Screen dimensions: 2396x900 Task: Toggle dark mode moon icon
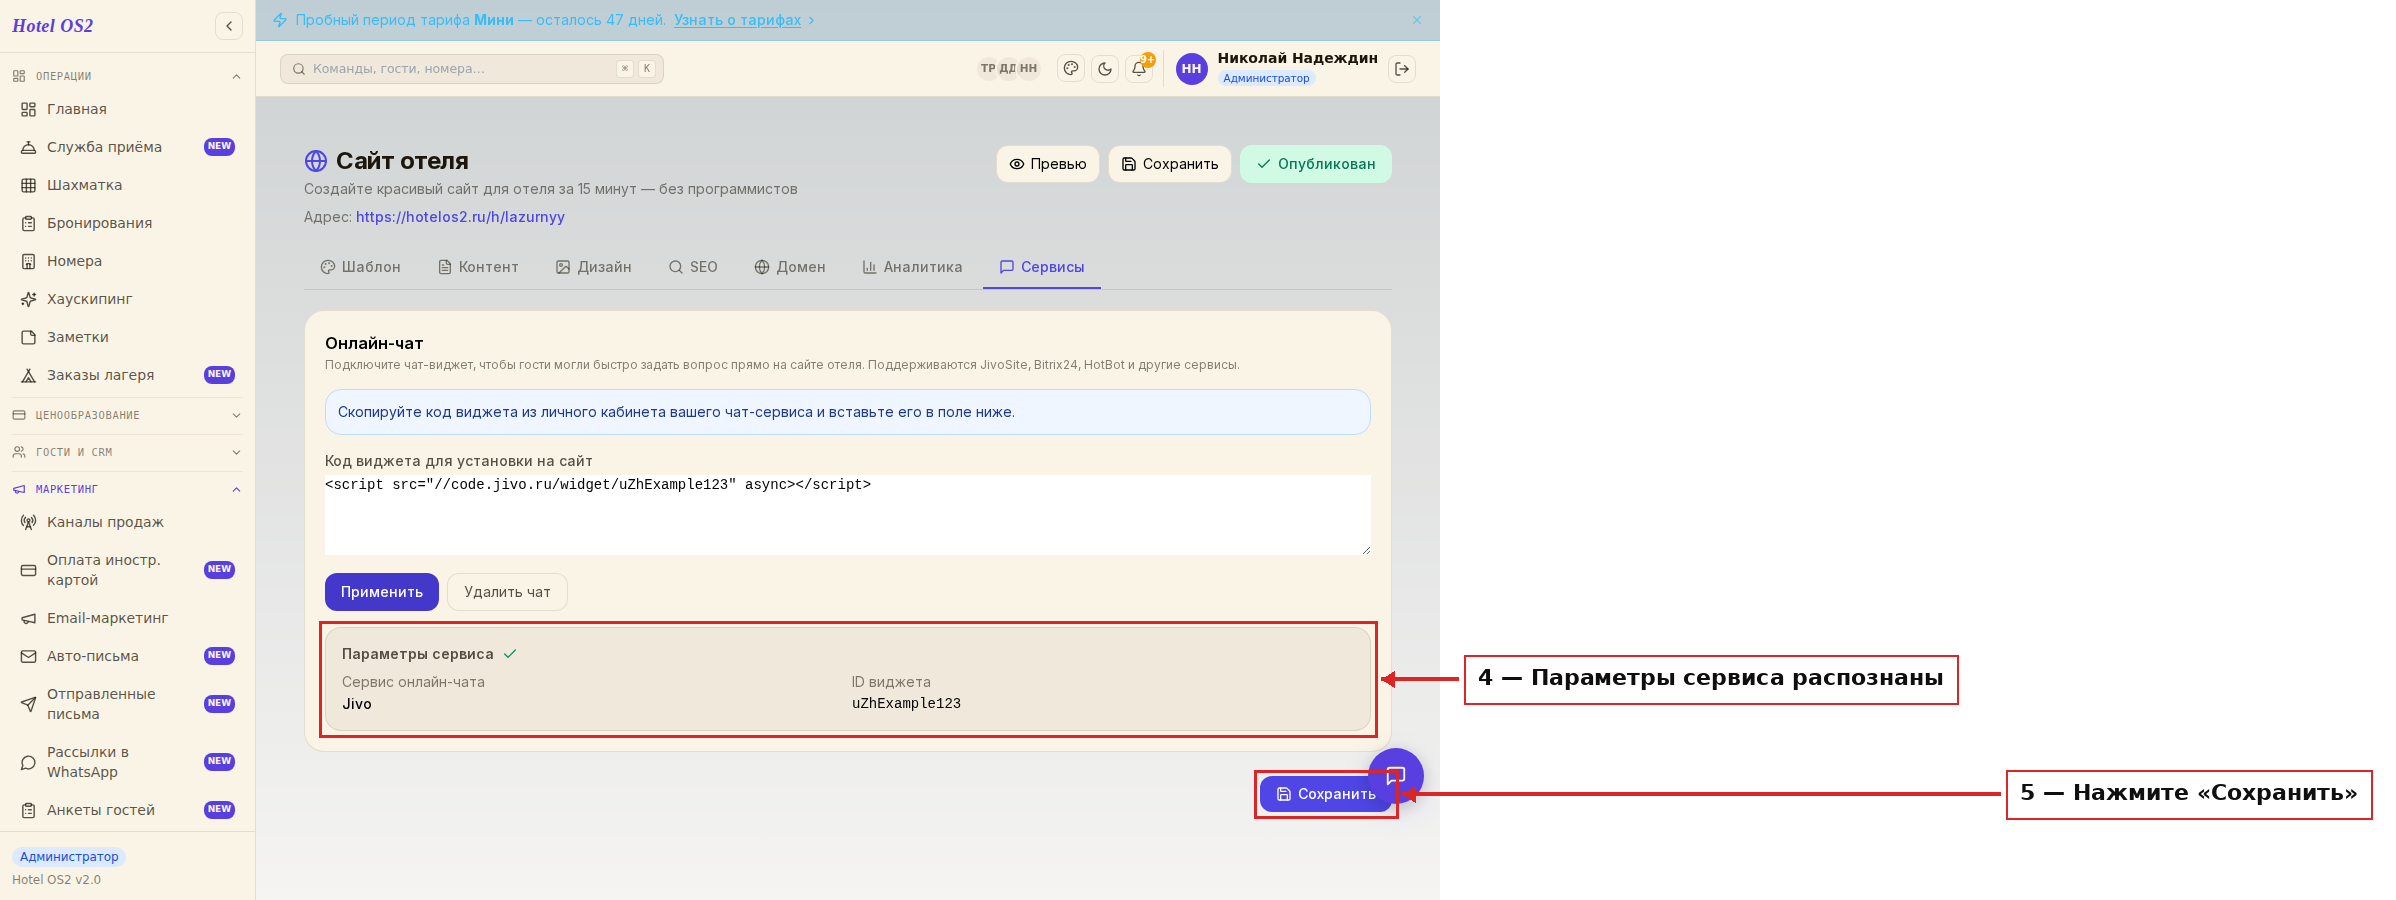point(1105,69)
